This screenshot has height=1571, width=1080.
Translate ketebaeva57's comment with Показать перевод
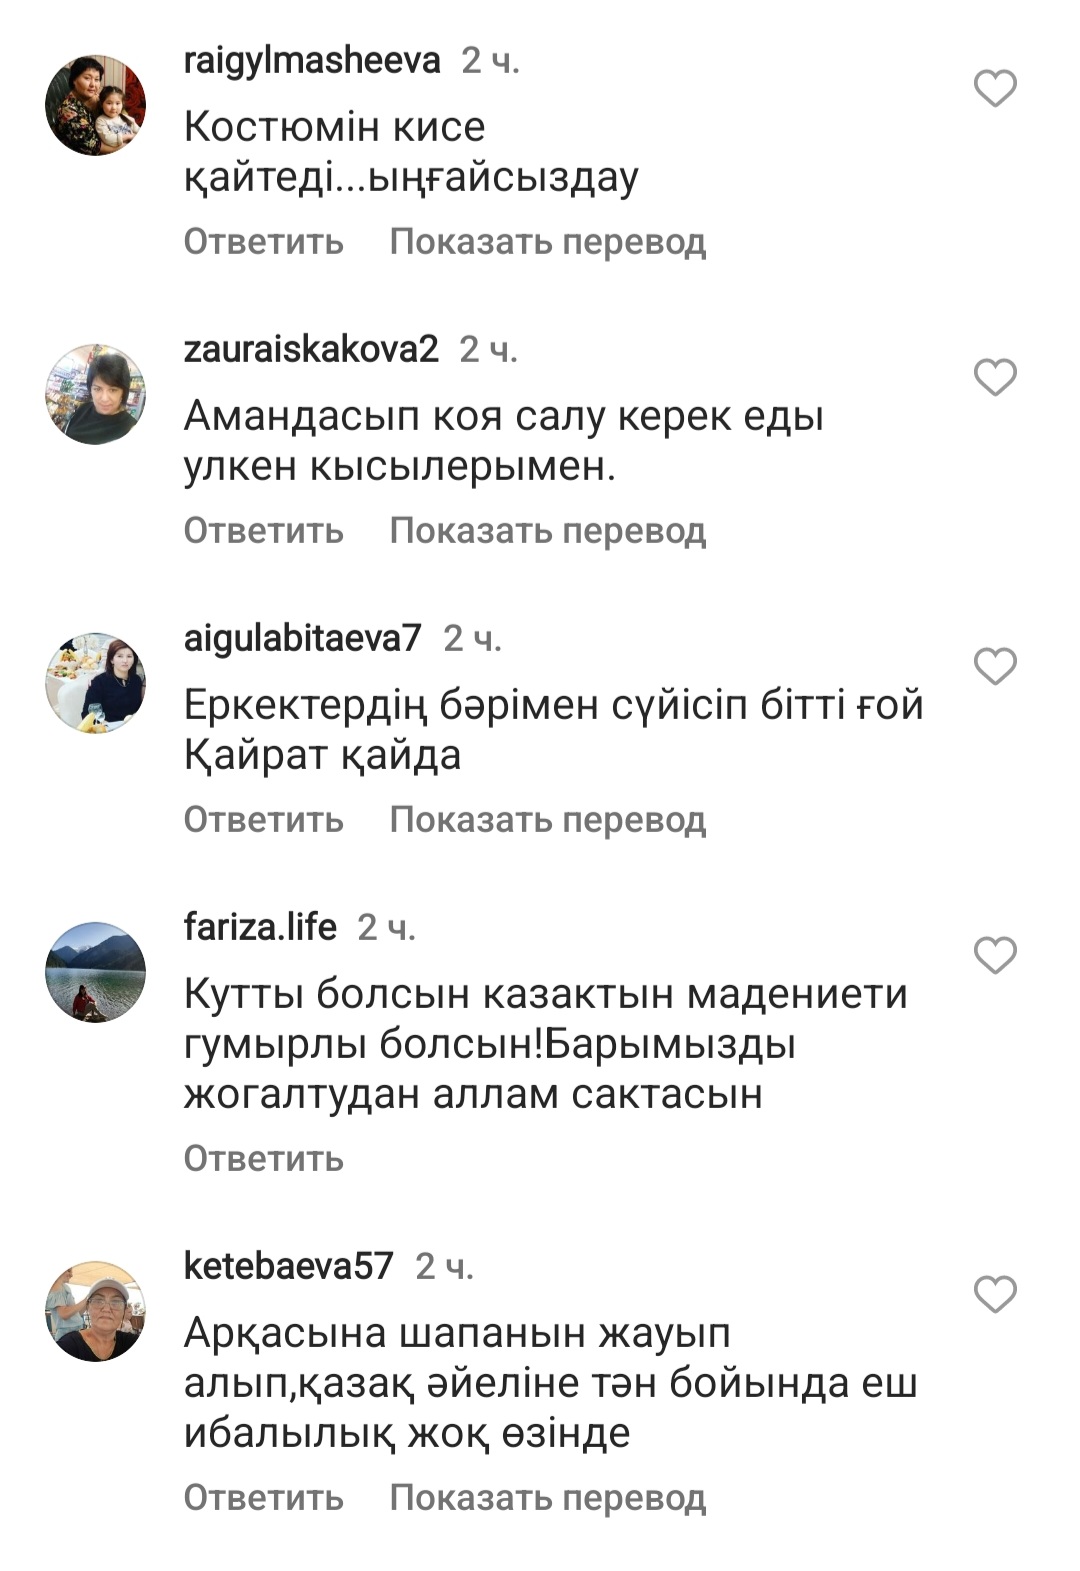pyautogui.click(x=548, y=1498)
